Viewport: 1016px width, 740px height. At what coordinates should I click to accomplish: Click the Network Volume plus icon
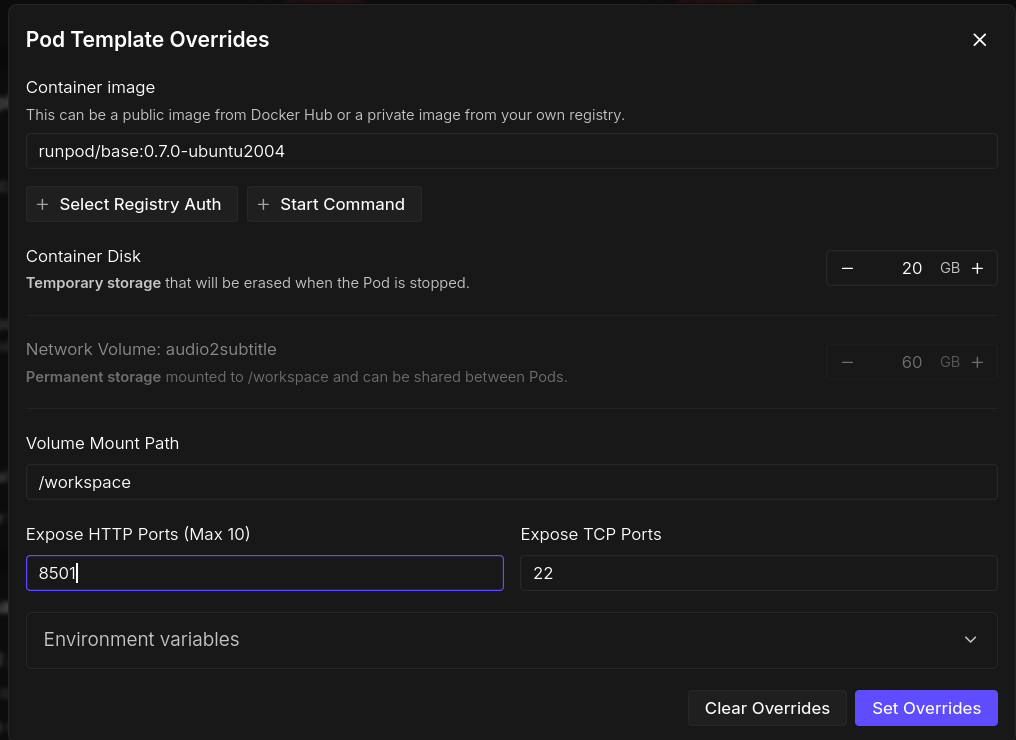pyautogui.click(x=977, y=362)
